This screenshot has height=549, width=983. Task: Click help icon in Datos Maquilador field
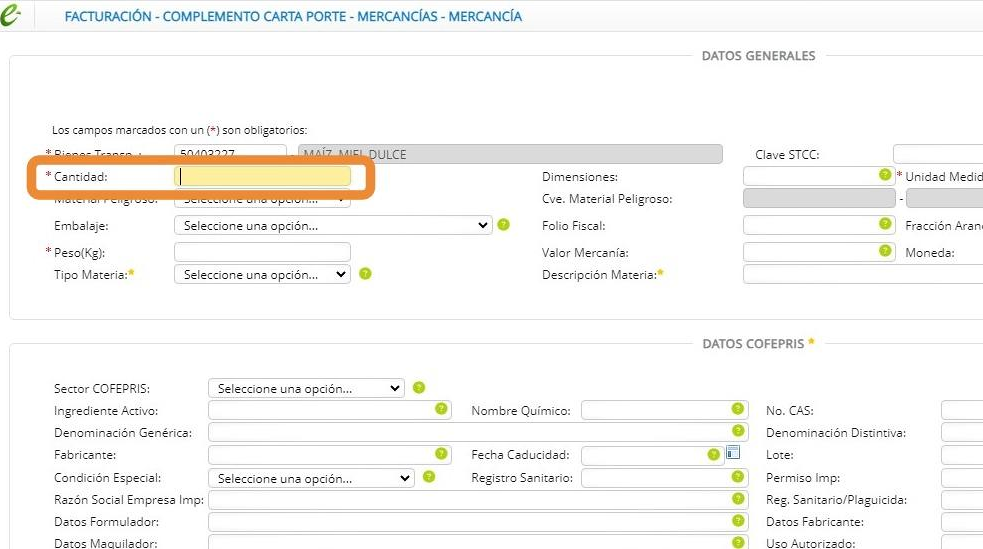tap(739, 542)
